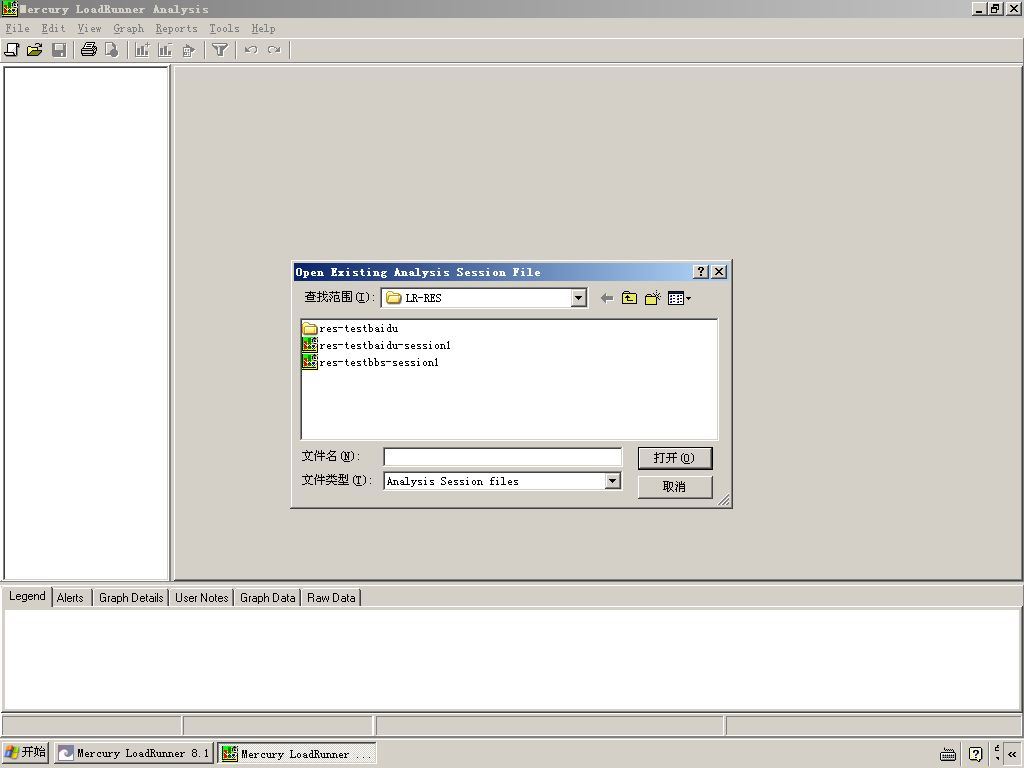Select the res-testbaidu folder
Viewport: 1024px width, 768px height.
(x=350, y=328)
